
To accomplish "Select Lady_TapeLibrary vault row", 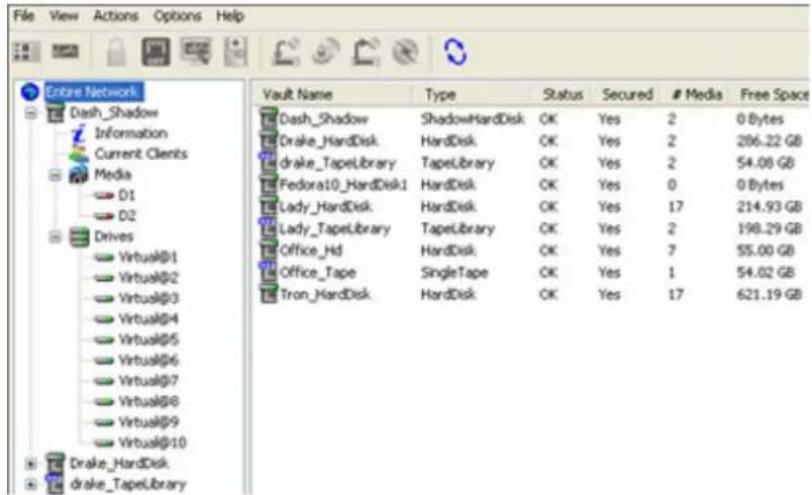I will [532, 229].
